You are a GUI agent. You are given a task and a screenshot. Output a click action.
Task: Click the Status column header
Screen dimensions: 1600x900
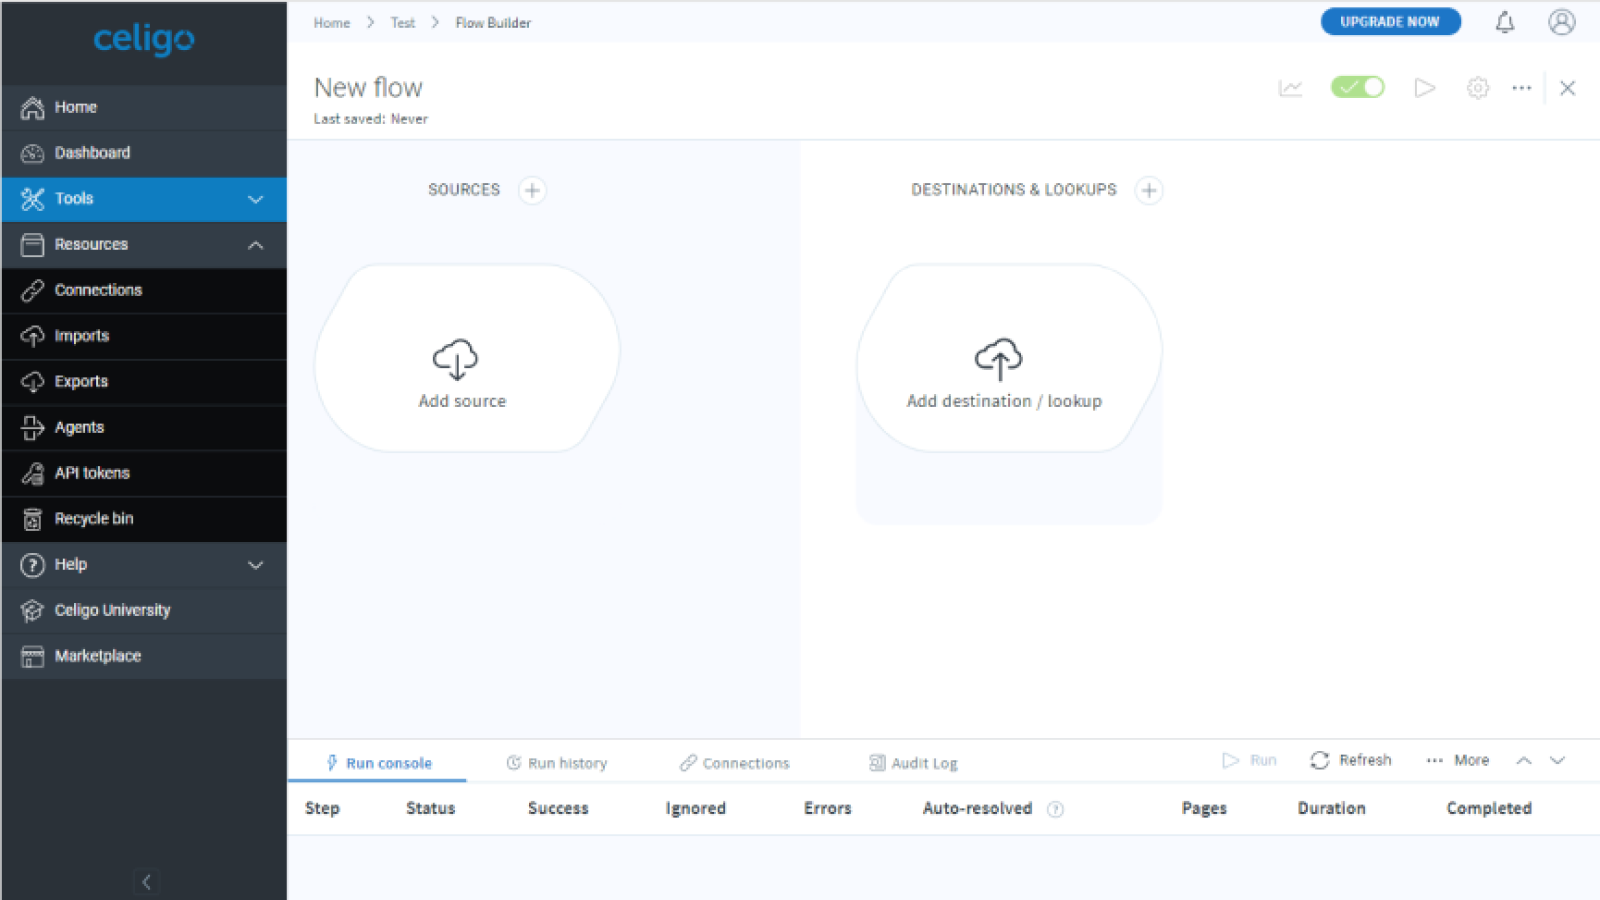[x=430, y=808]
